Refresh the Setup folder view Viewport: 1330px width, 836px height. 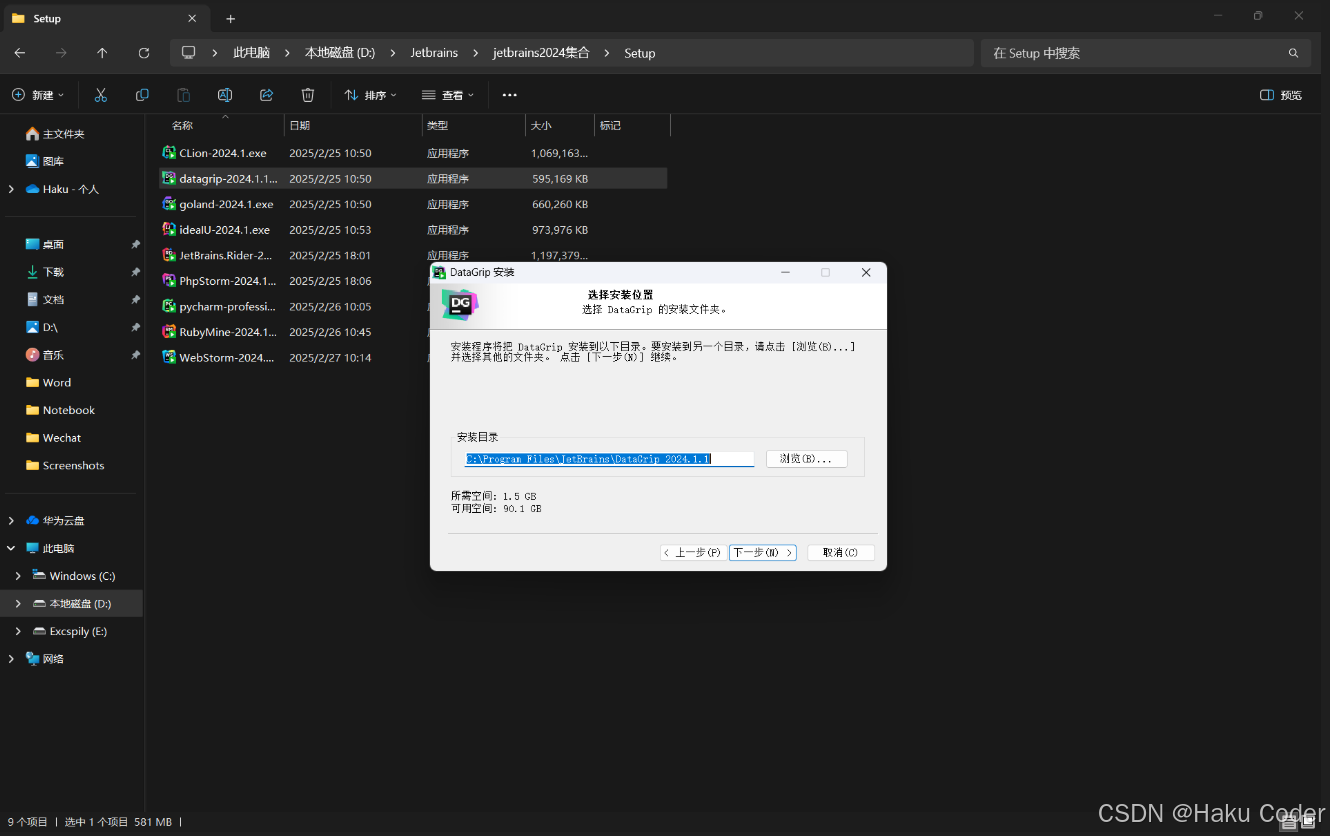coord(144,53)
